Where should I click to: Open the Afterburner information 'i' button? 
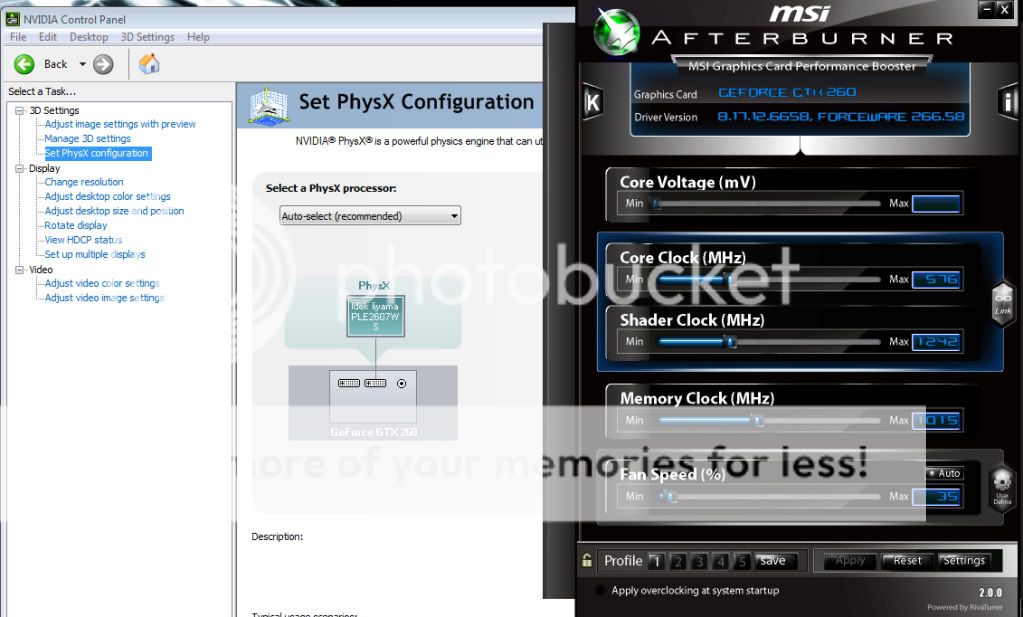point(1009,102)
